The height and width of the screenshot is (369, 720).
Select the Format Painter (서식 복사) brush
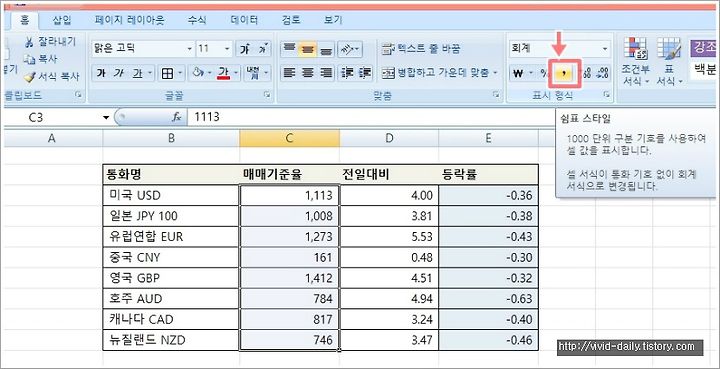click(x=52, y=77)
